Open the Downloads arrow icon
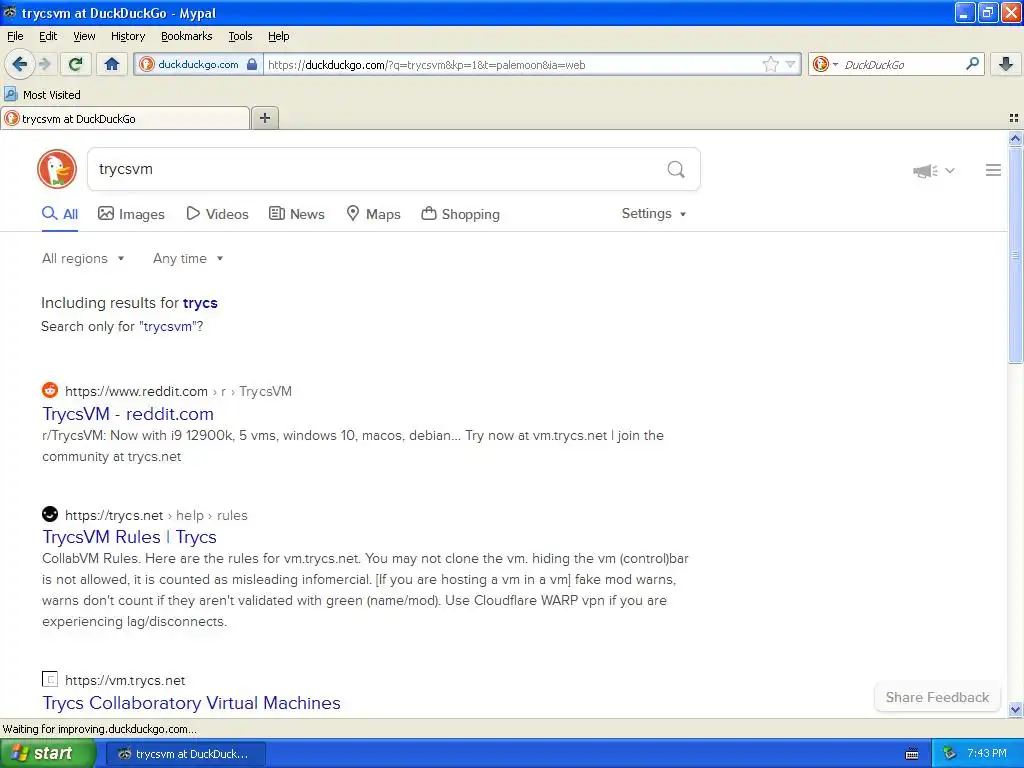This screenshot has width=1024, height=768. coord(1006,64)
